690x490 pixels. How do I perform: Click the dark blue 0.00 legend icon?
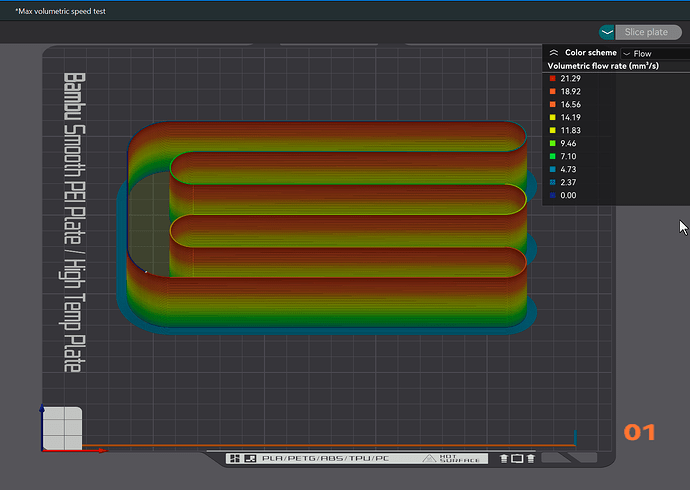point(553,195)
